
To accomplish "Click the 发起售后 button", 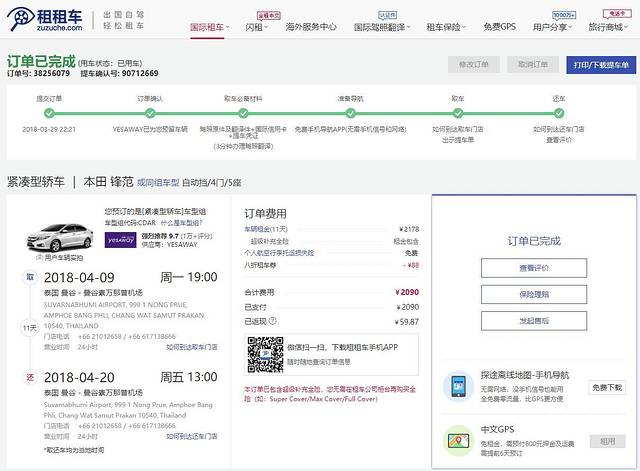I will pos(533,320).
